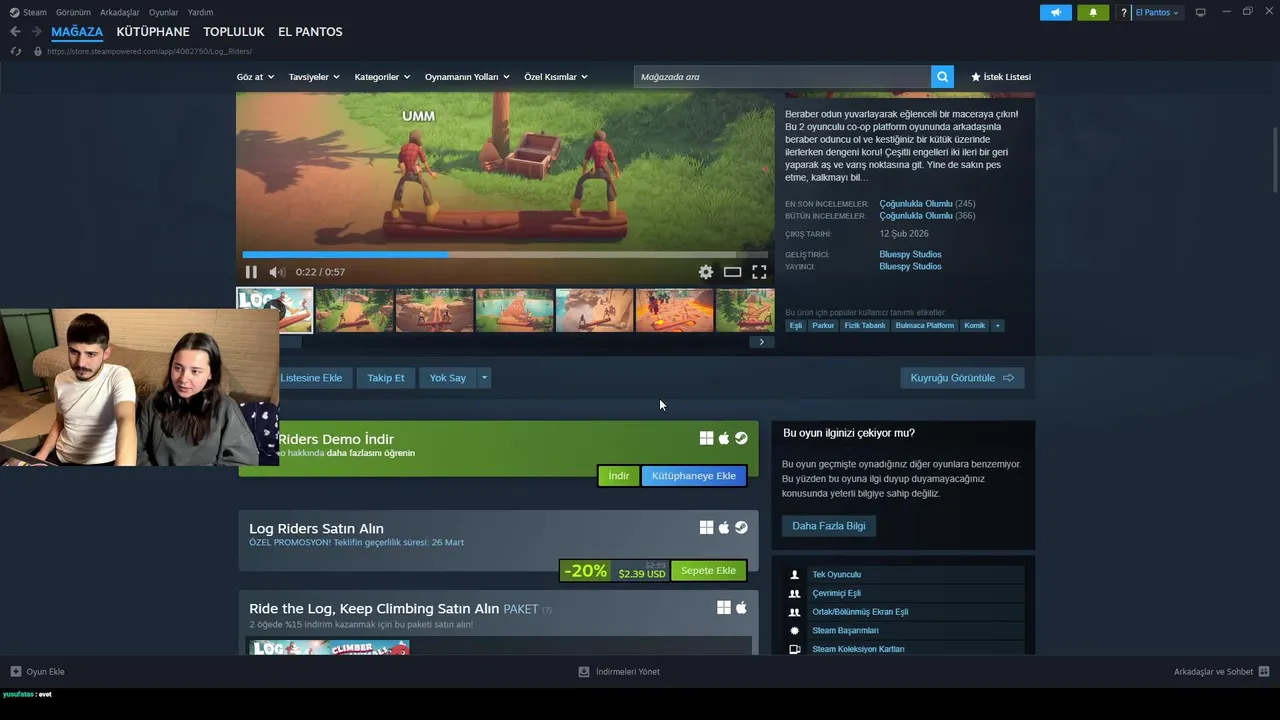
Task: Click Kütüphaneye Ekle button
Action: pyautogui.click(x=694, y=476)
